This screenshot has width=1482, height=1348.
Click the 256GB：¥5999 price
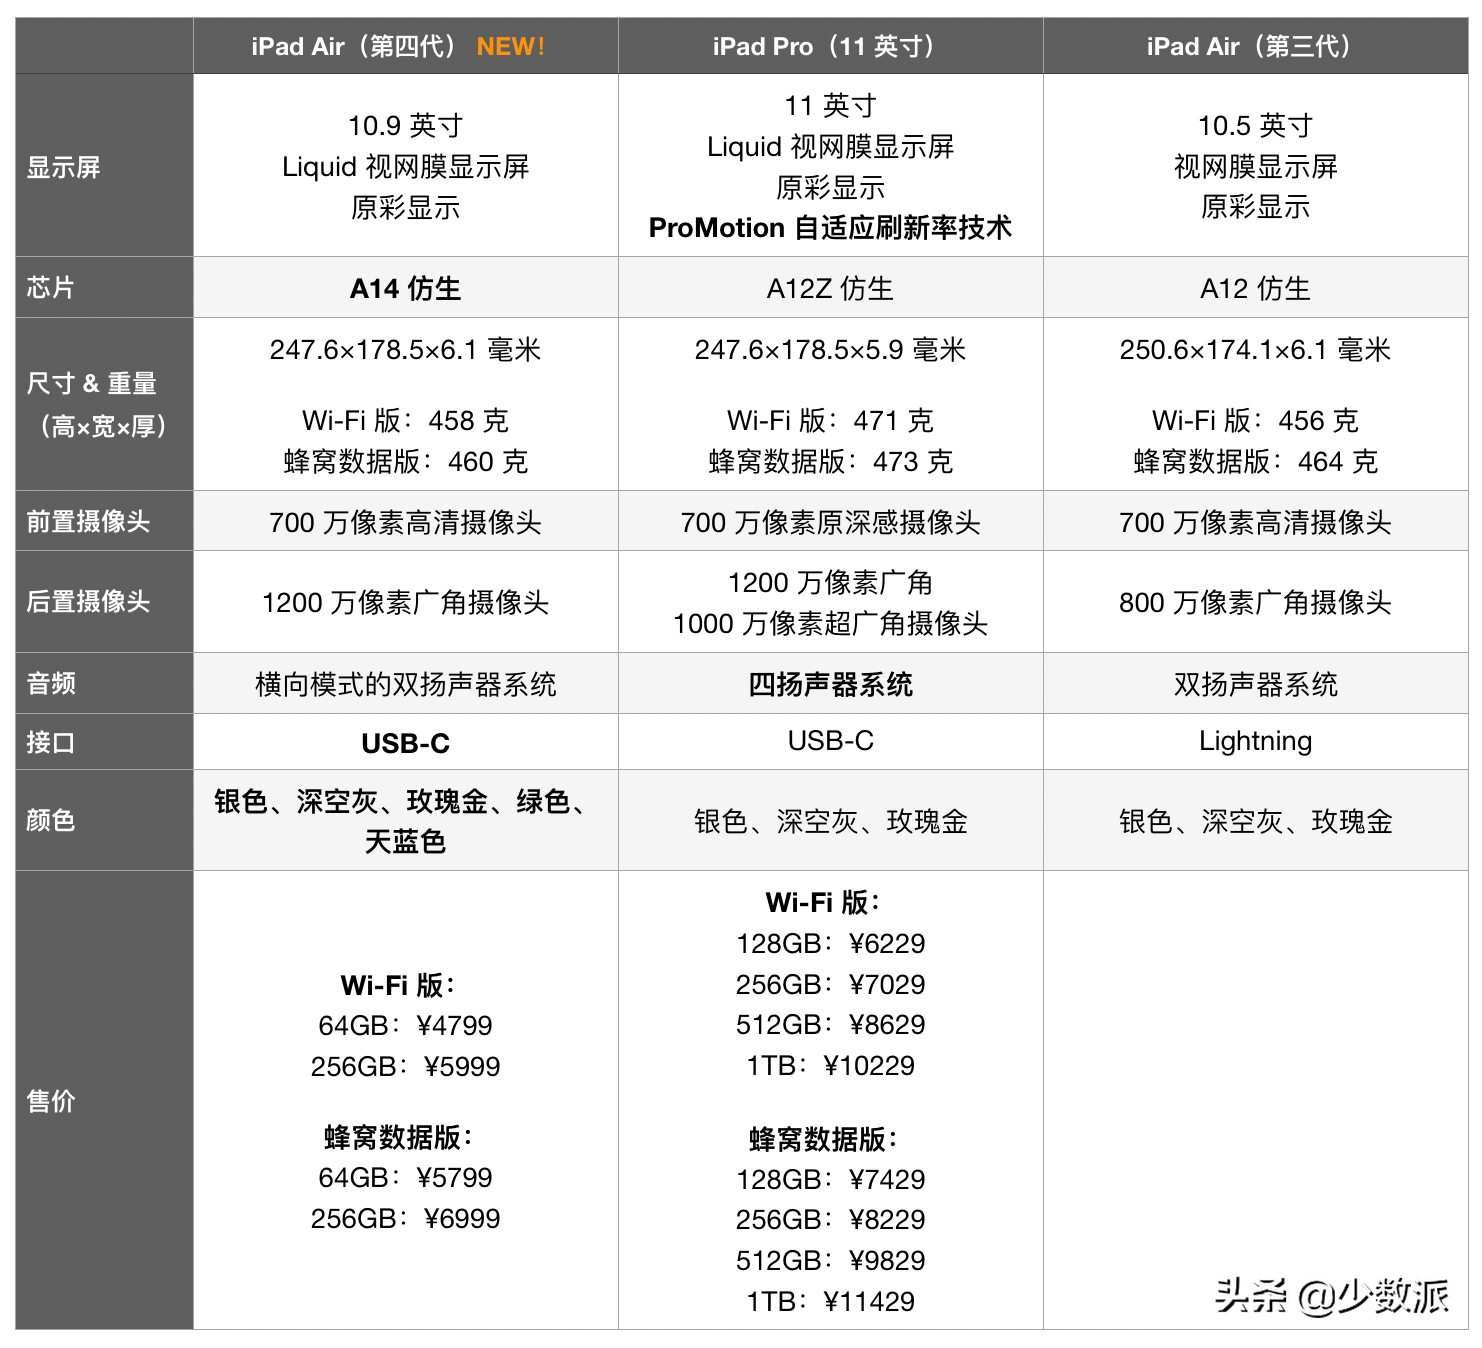pyautogui.click(x=405, y=1067)
